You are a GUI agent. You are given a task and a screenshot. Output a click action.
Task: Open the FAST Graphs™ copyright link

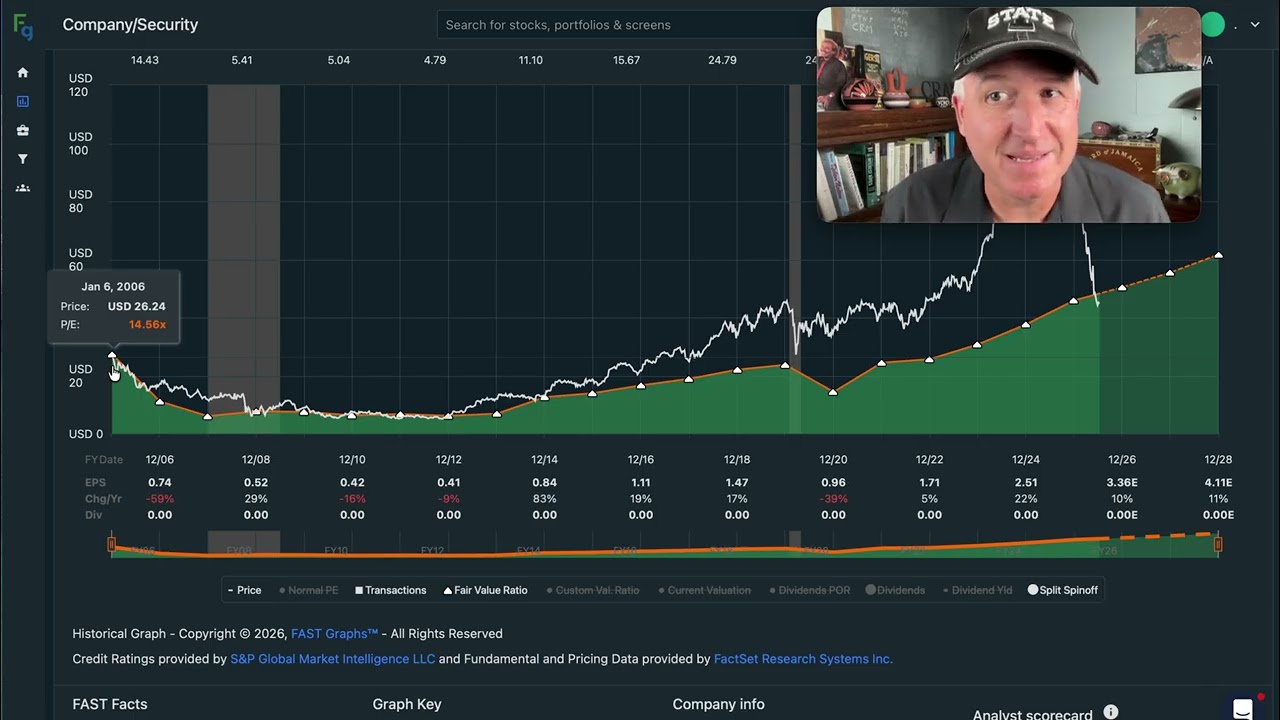(335, 634)
